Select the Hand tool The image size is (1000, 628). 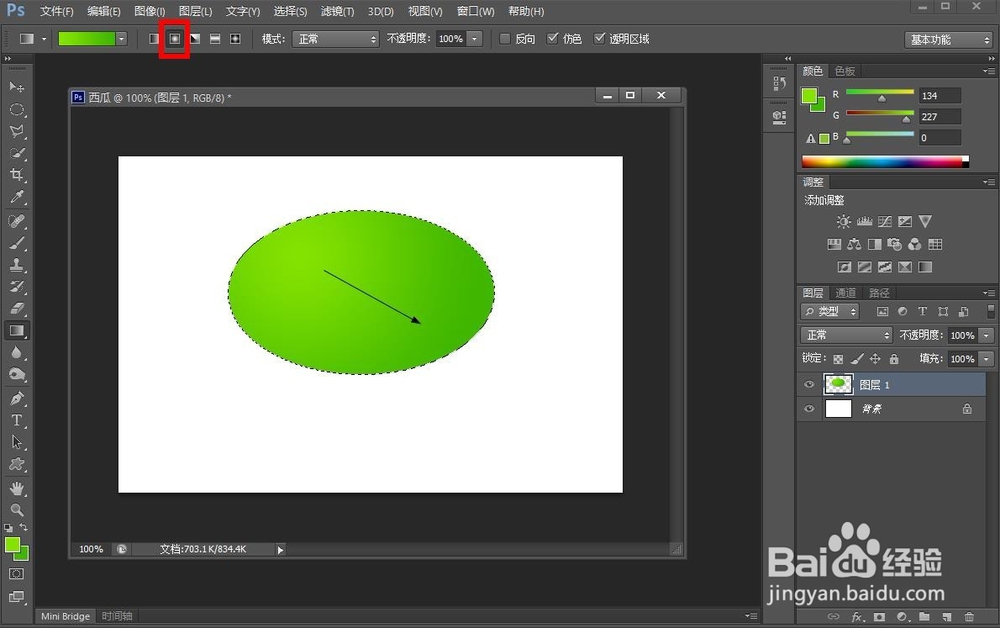click(x=17, y=488)
